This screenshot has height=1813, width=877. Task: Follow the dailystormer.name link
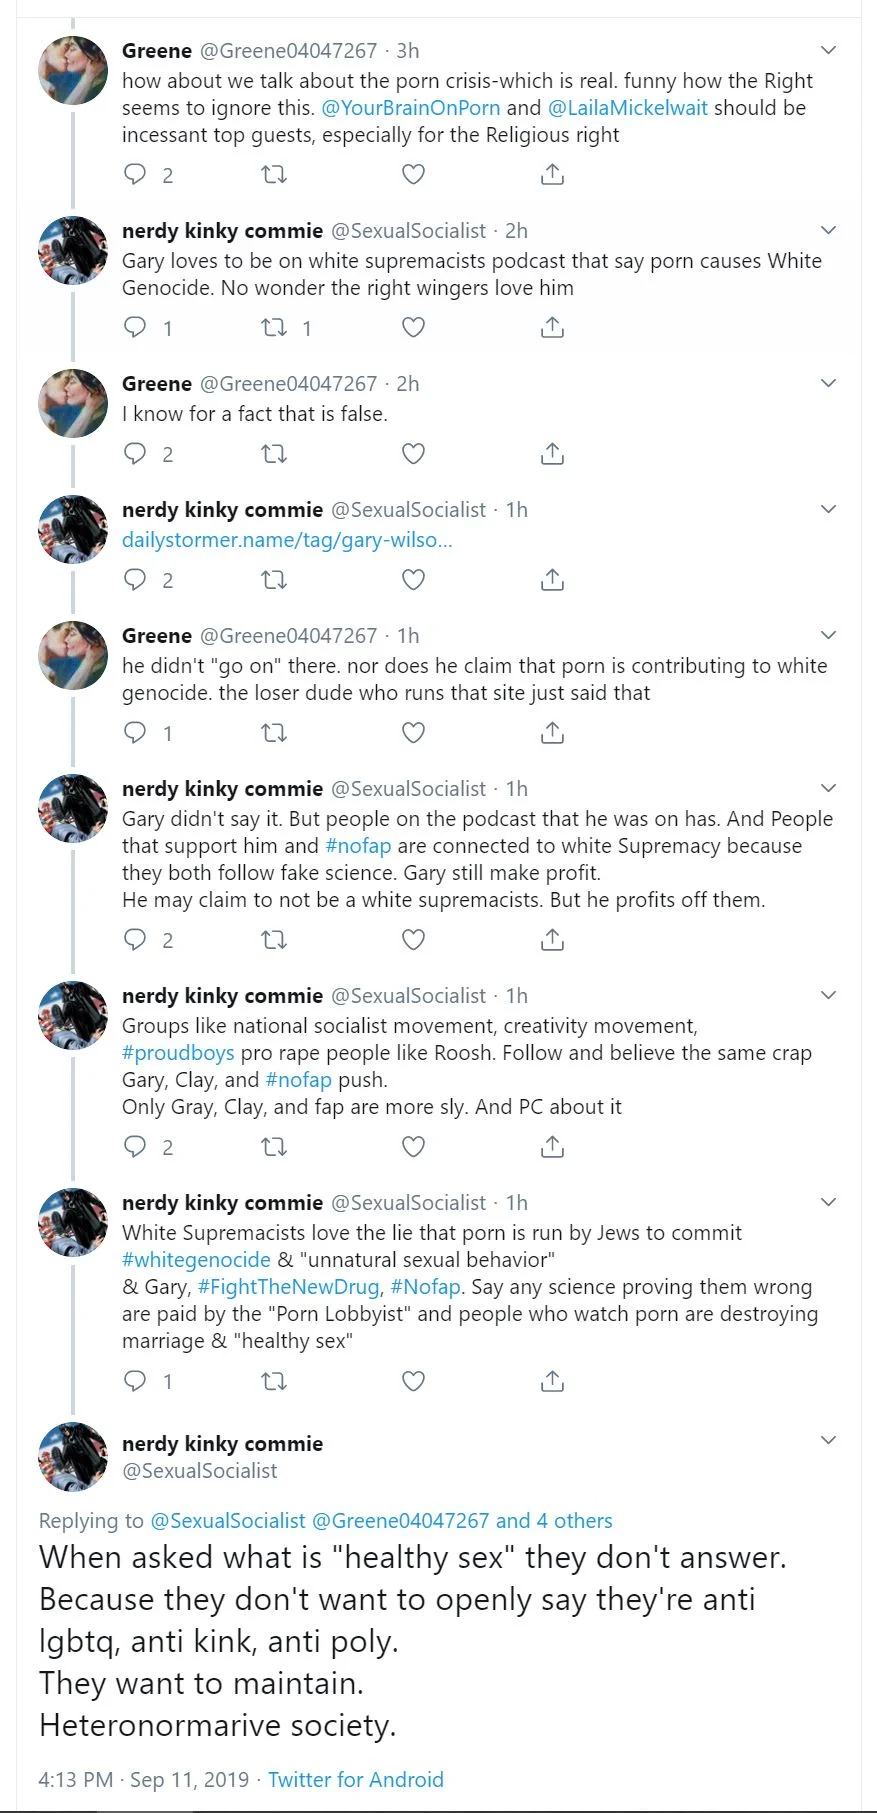point(287,540)
